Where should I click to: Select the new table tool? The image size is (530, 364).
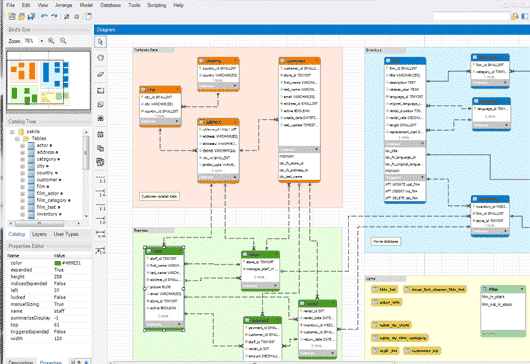[100, 135]
